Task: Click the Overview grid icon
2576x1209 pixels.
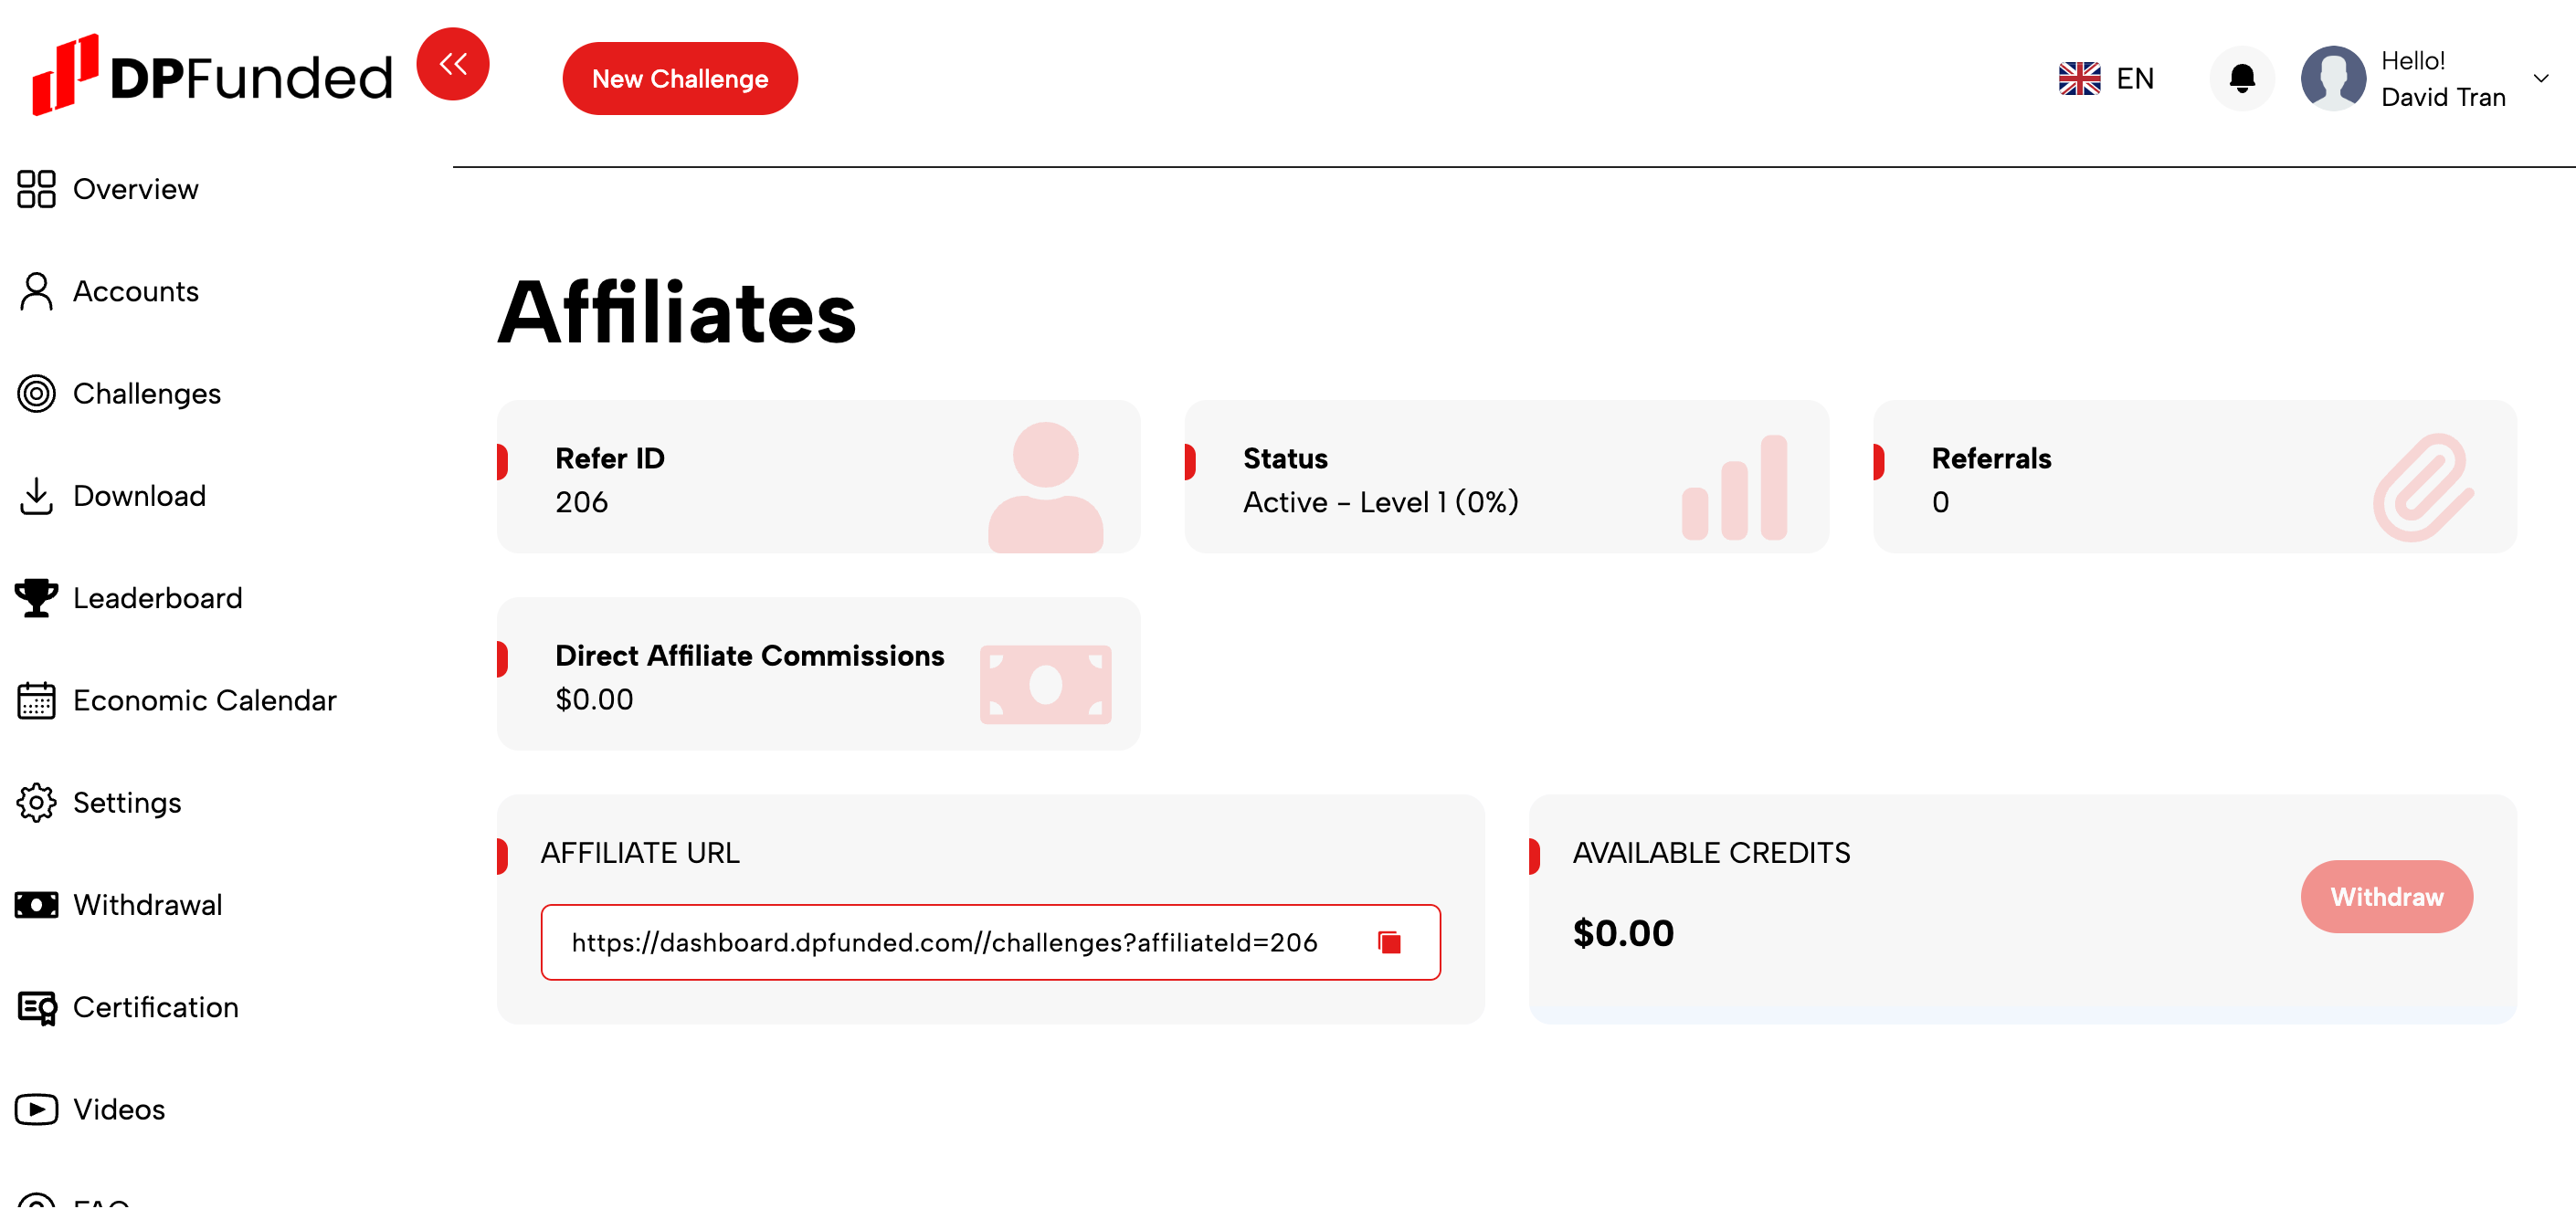Action: 36,189
